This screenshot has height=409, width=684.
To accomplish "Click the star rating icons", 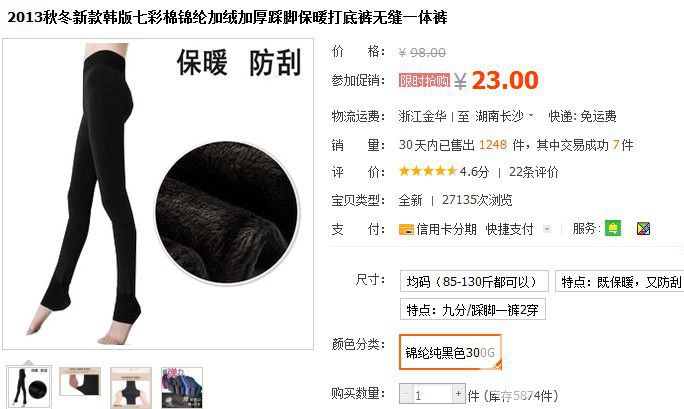I will pos(428,171).
